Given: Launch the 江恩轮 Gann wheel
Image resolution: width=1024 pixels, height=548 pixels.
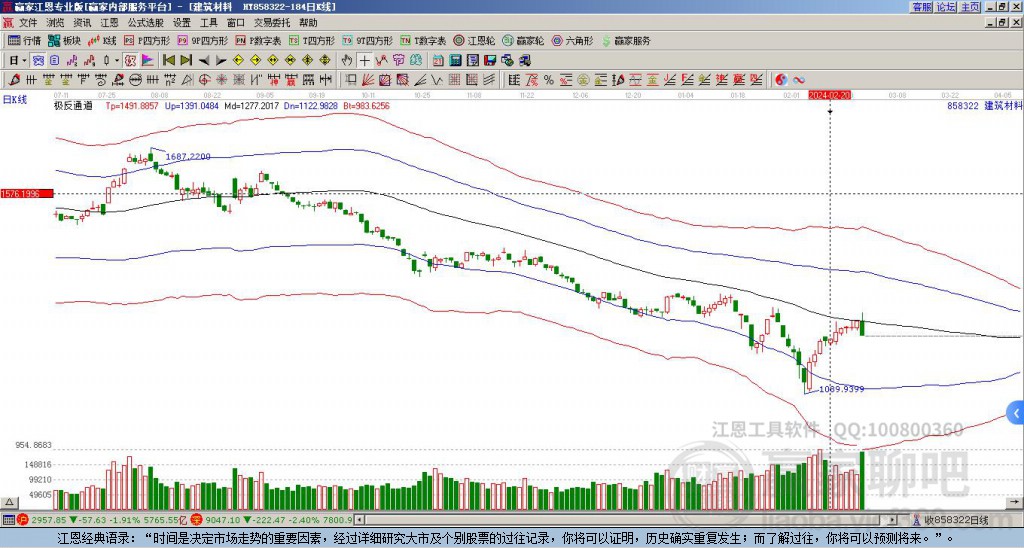Looking at the screenshot, I should [x=474, y=40].
